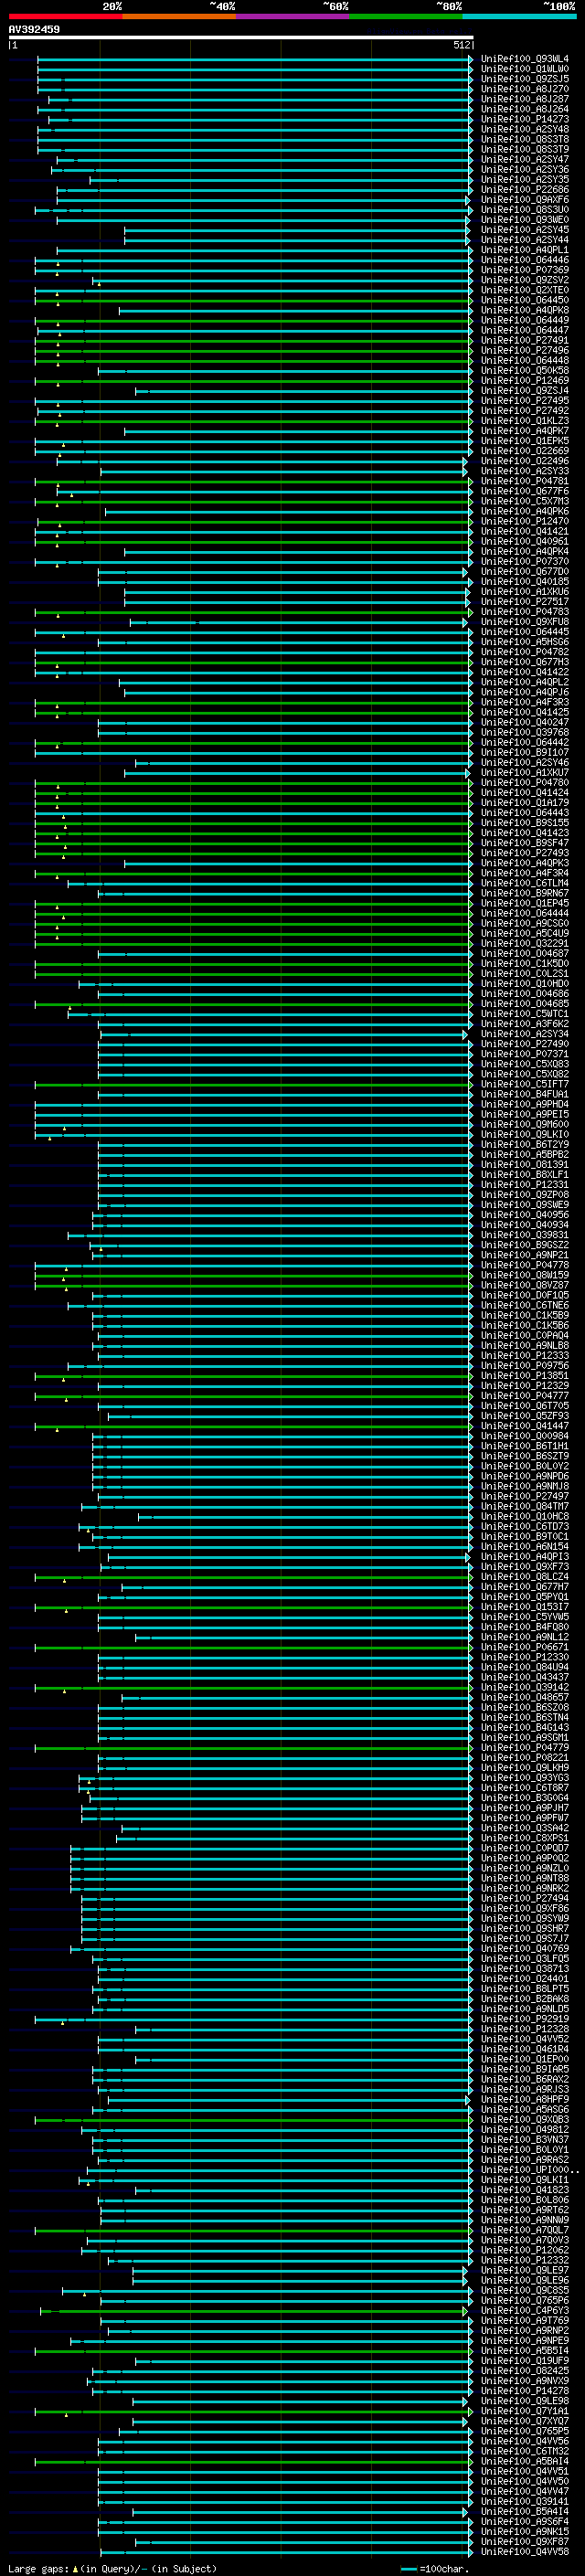Pick UniRef100_Q93WE0 hit name
Image resolution: width=585 pixels, height=2576 pixels.
525,220
